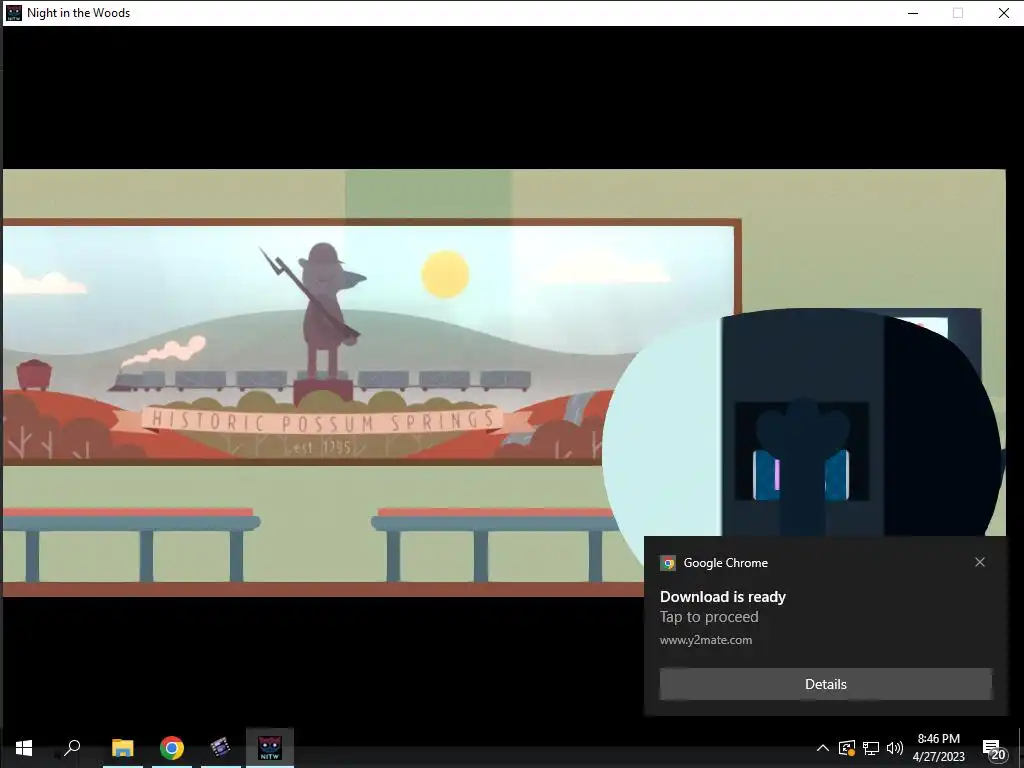Click the Details button in Chrome notification
This screenshot has height=768, width=1024.
point(825,684)
